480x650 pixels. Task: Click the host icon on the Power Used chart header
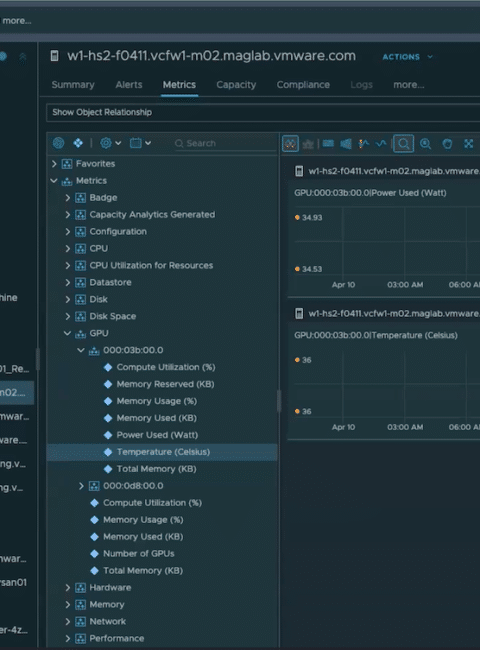click(299, 171)
